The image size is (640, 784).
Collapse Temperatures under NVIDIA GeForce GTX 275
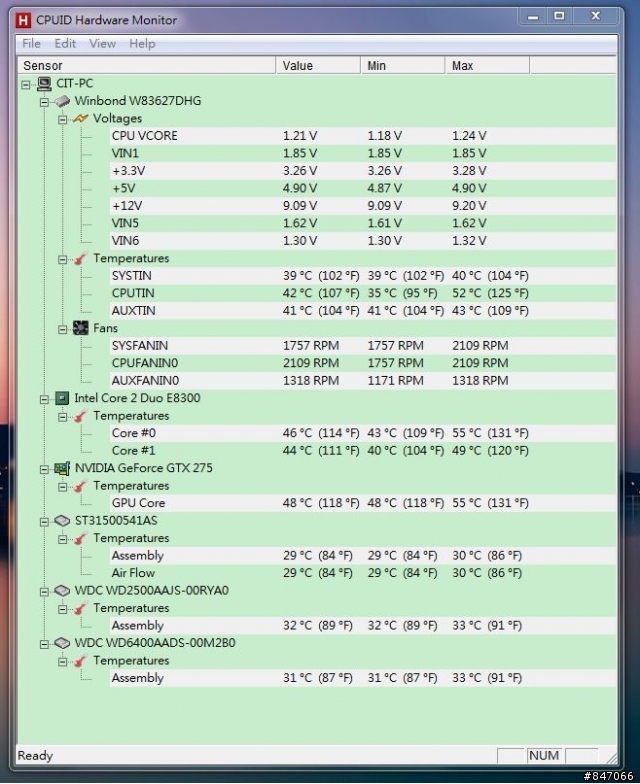(62, 486)
